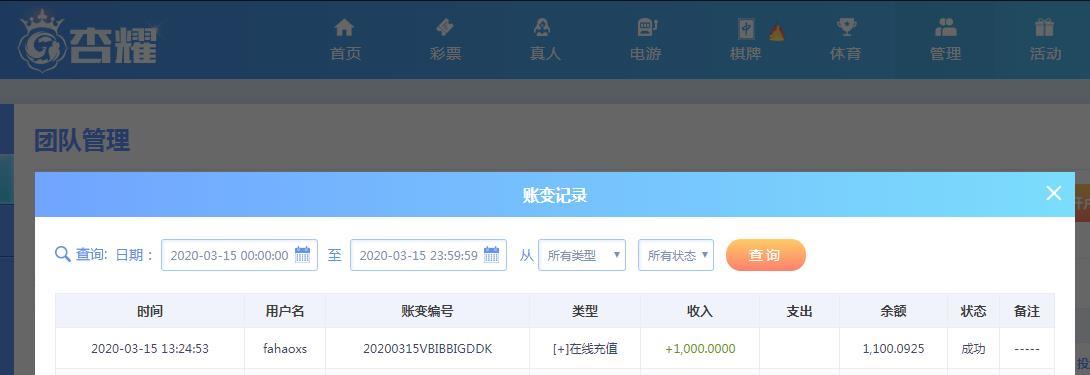Image resolution: width=1090 pixels, height=375 pixels.
Task: Click the 支出 column header
Action: 799,311
